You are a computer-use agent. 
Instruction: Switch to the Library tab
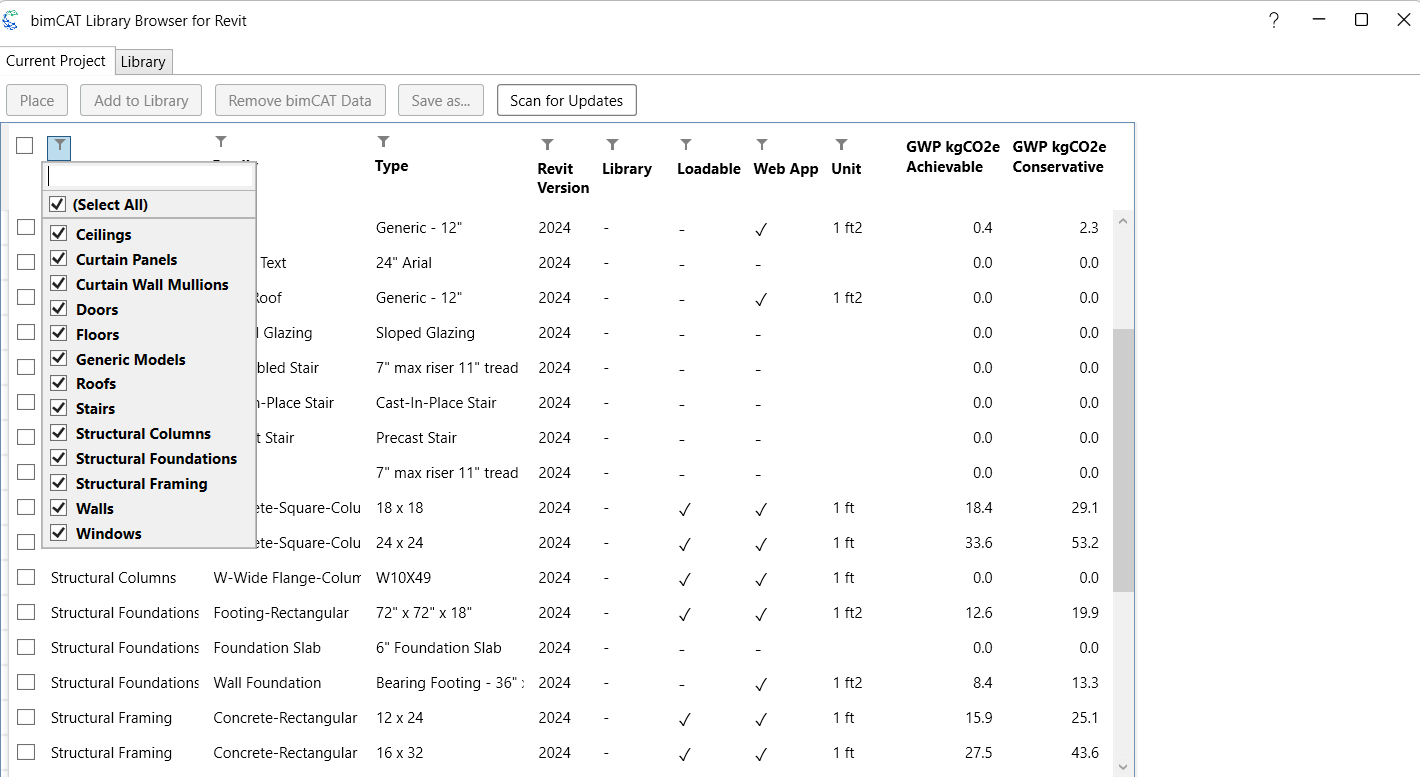143,62
